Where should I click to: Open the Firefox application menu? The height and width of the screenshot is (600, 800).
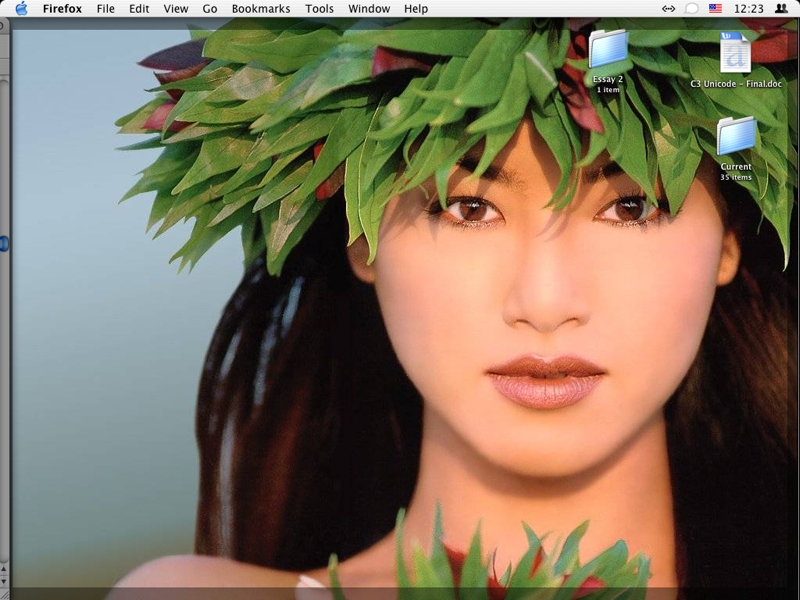coord(62,9)
